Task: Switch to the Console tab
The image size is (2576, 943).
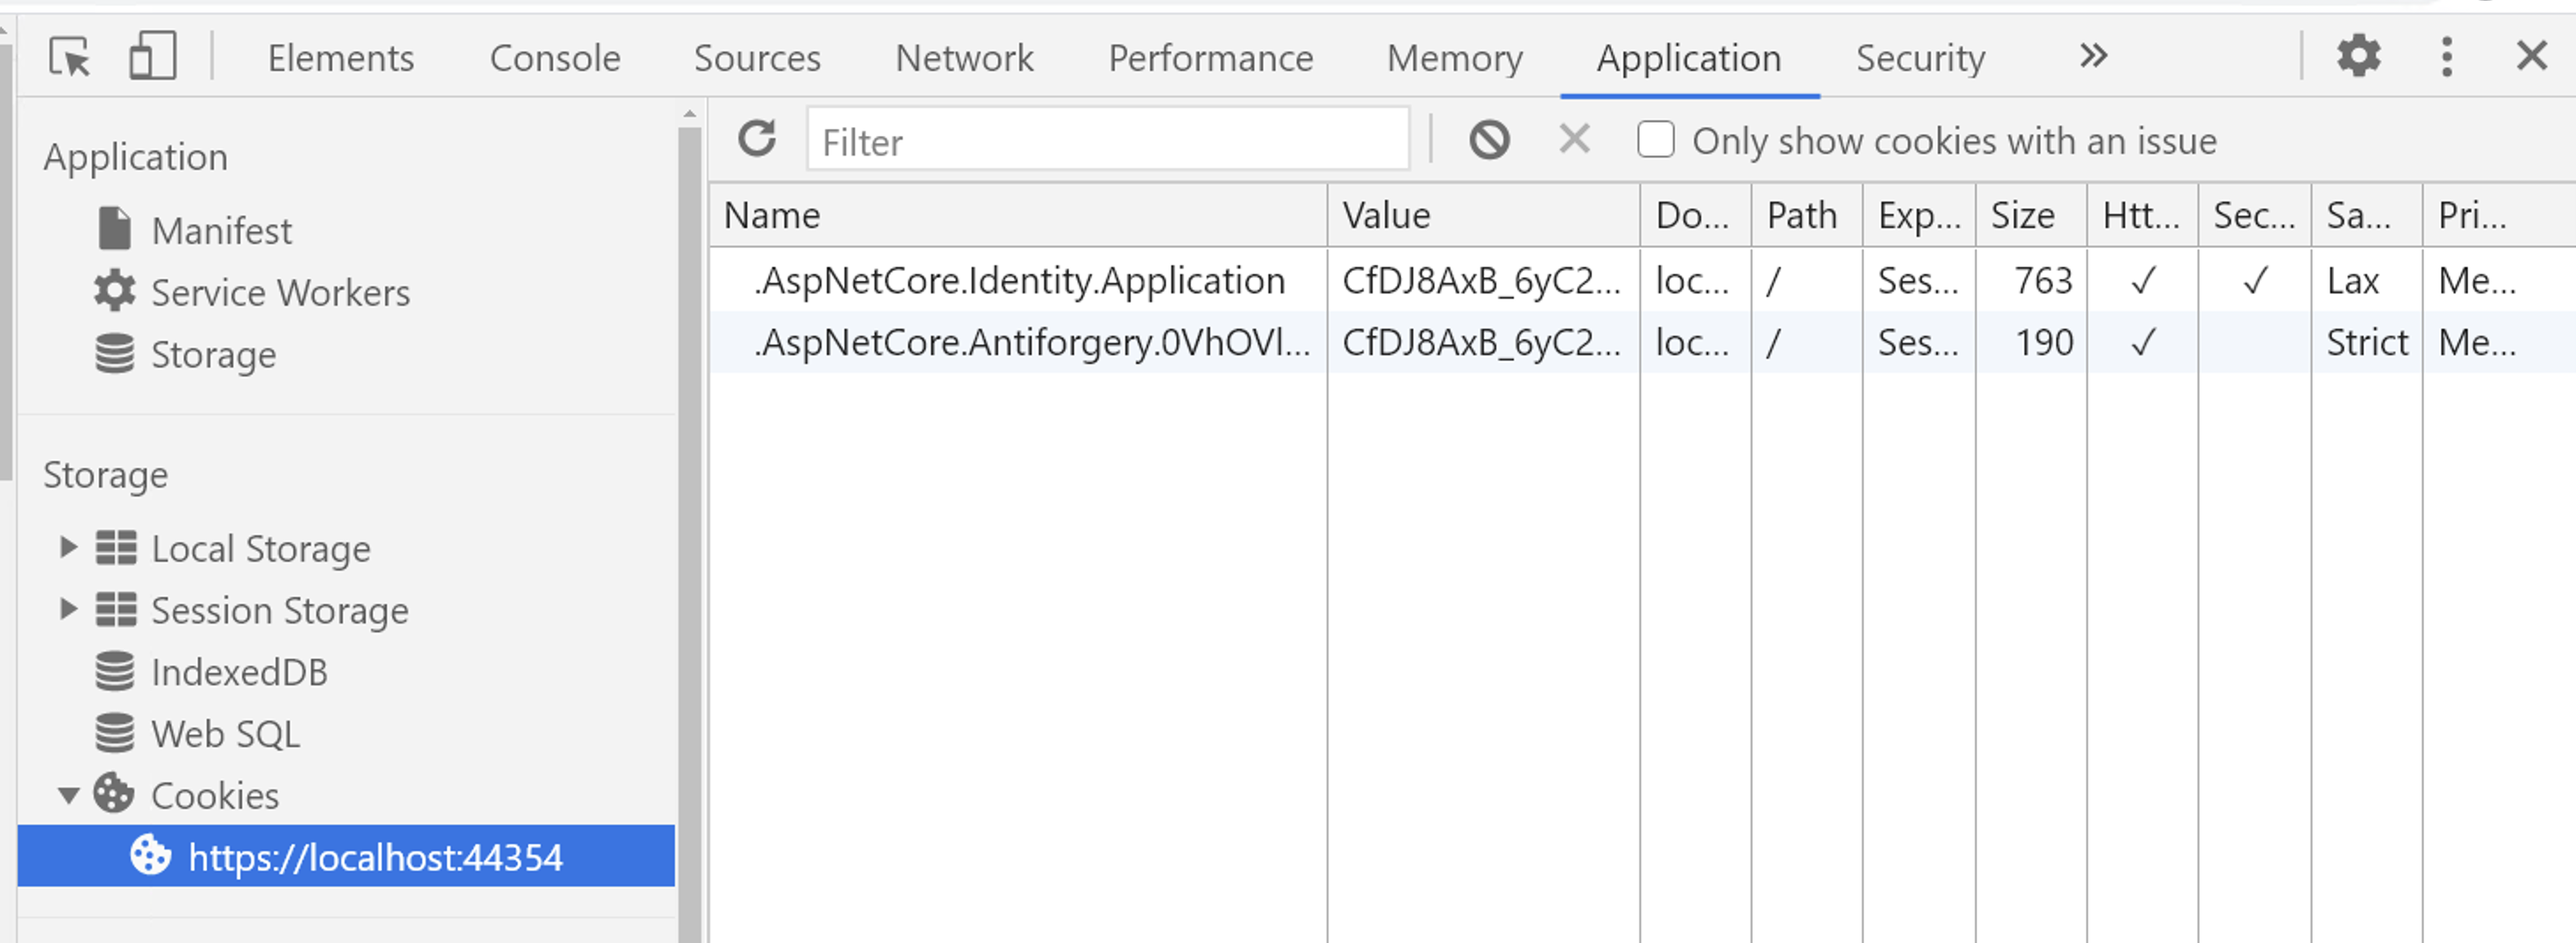Action: tap(555, 58)
